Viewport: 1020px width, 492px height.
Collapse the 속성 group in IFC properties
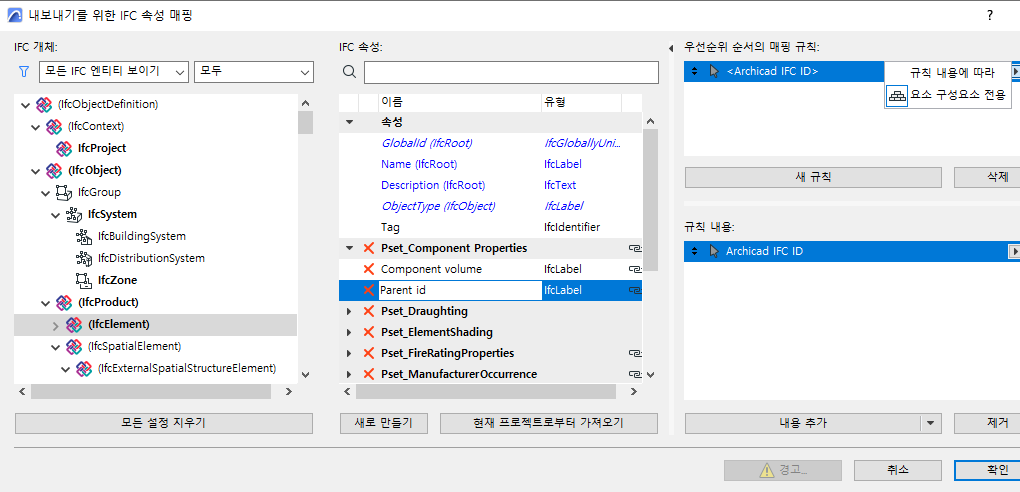point(349,122)
